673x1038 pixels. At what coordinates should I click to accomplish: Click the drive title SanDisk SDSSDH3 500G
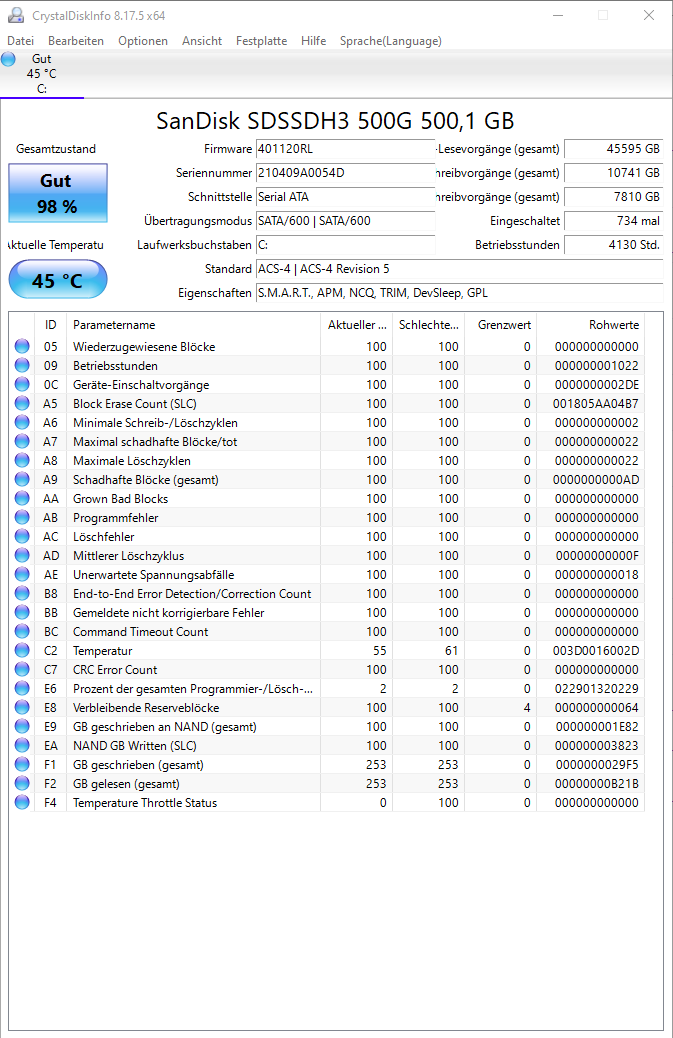tap(336, 121)
